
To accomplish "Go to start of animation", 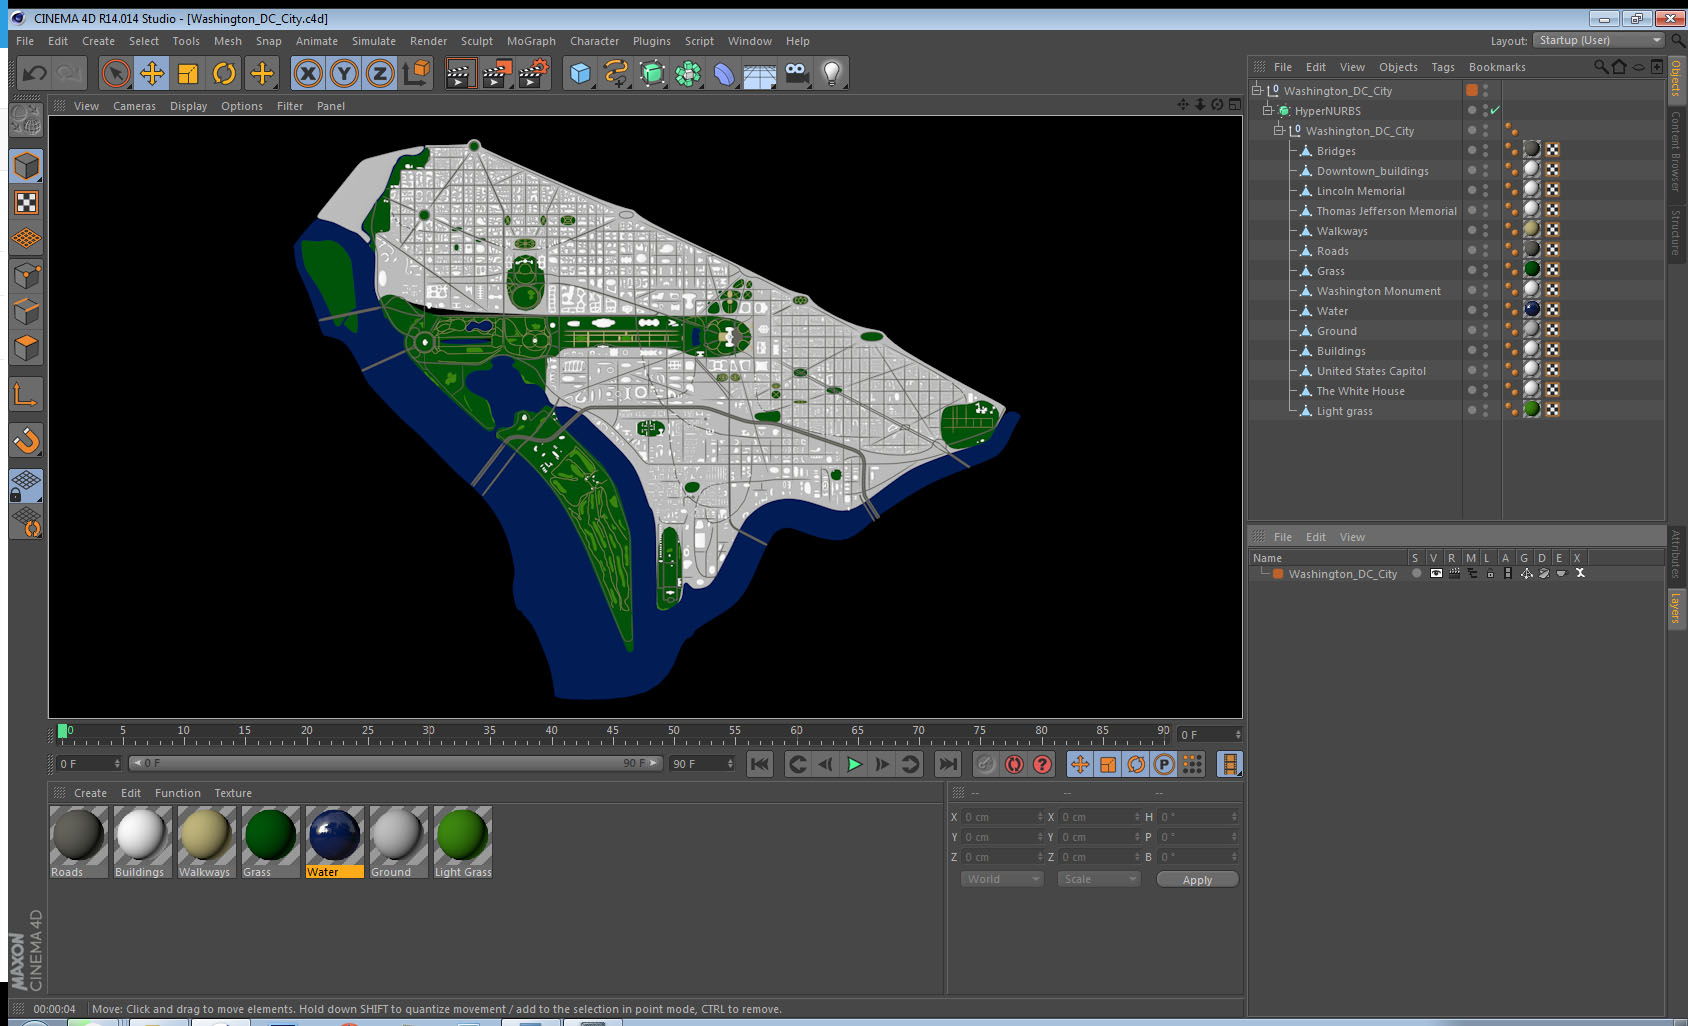I will point(760,764).
